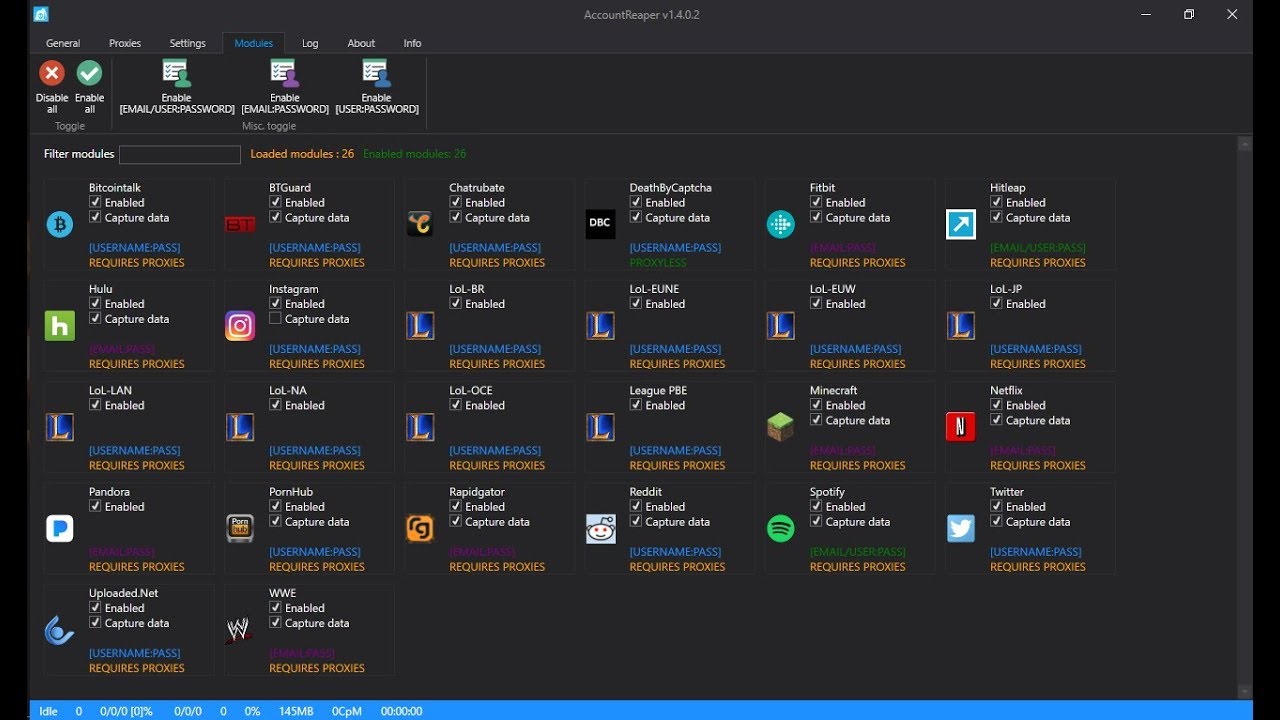Click the Hulu module icon
This screenshot has height=720, width=1280.
(60, 326)
